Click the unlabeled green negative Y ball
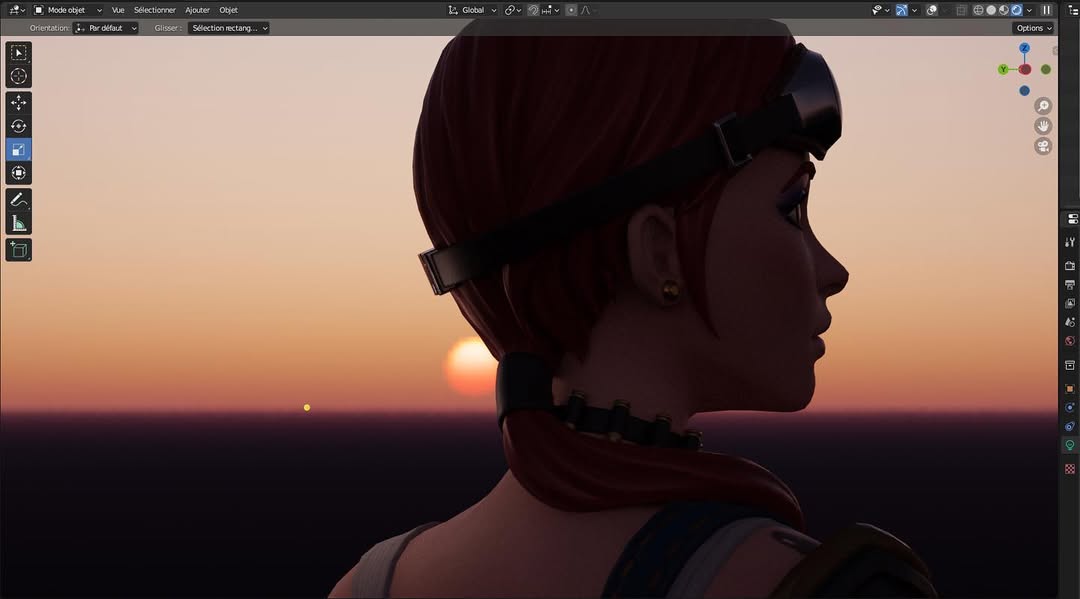This screenshot has width=1080, height=599. [x=1046, y=70]
